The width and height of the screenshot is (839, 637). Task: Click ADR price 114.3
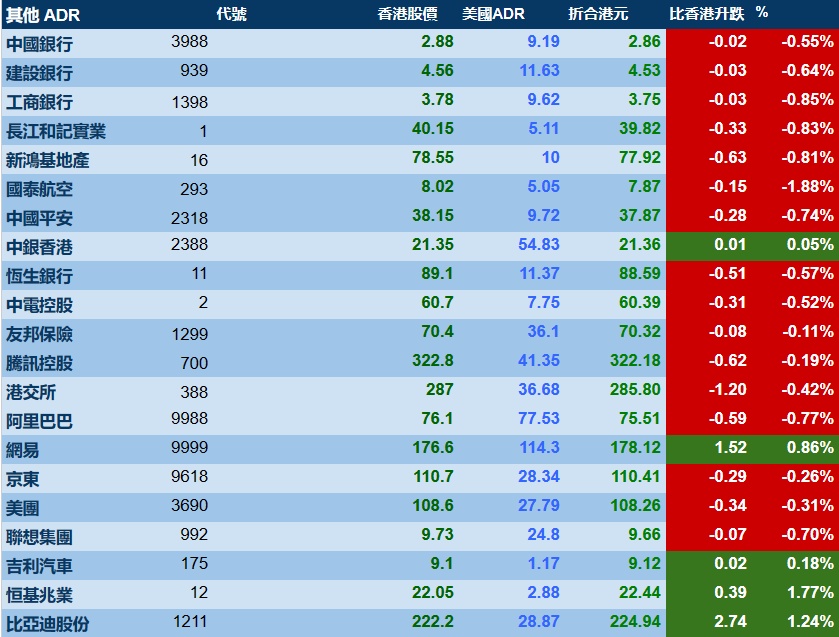pos(539,447)
